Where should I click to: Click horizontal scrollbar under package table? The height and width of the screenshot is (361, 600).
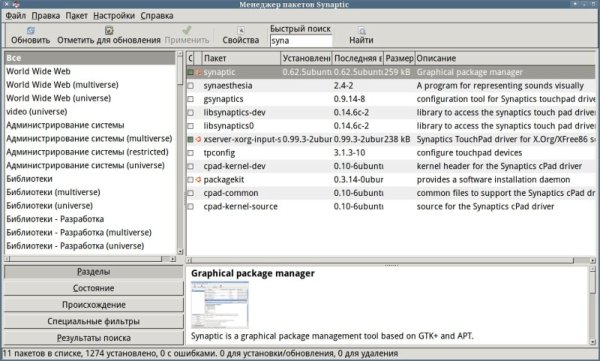click(x=391, y=260)
